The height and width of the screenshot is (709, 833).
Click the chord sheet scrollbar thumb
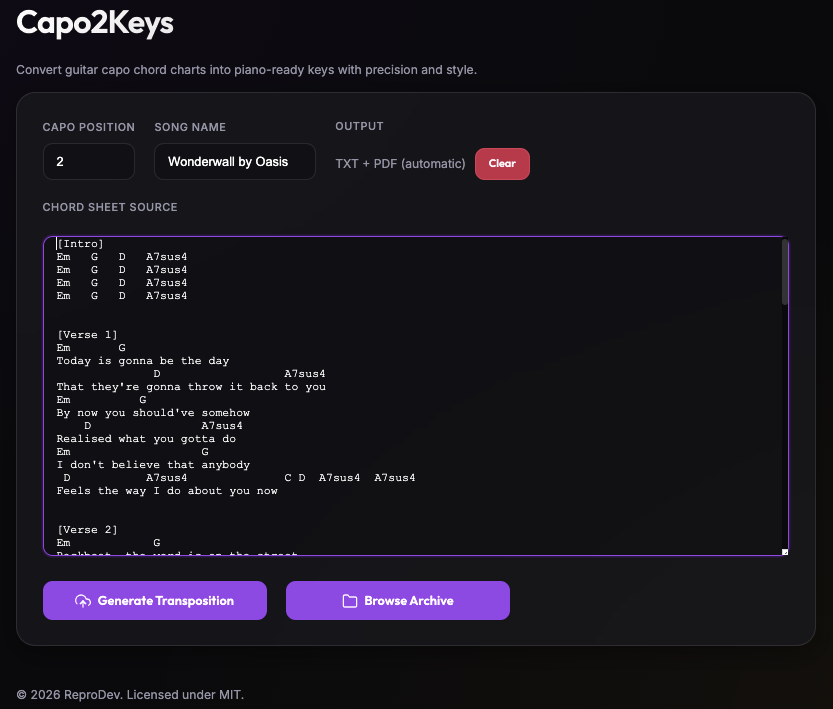pos(785,272)
